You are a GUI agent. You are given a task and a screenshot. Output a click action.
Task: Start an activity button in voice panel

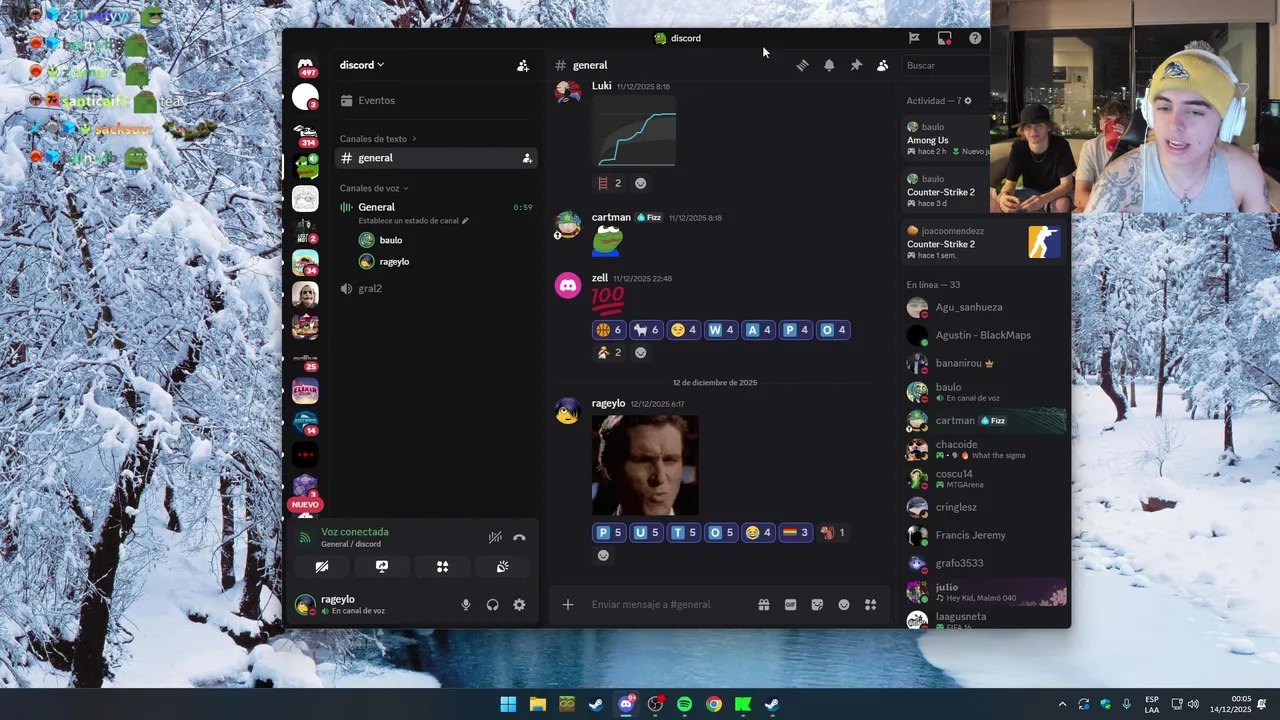pyautogui.click(x=442, y=566)
